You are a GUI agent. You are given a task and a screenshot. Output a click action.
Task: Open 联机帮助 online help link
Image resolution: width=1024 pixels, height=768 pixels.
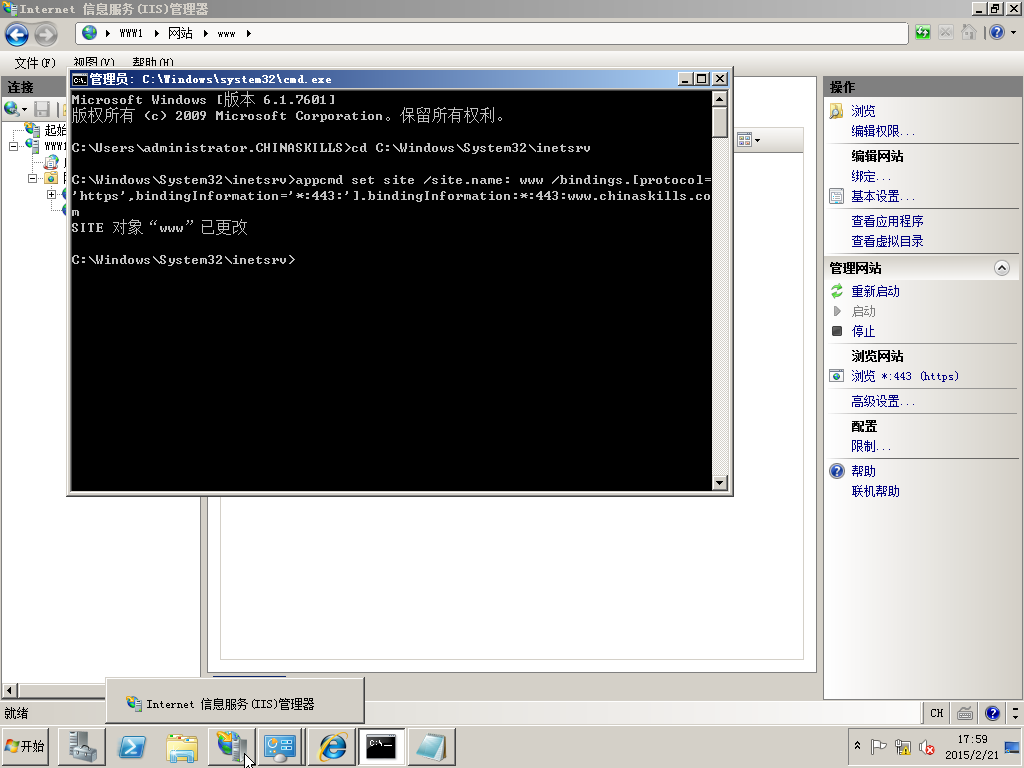(875, 491)
